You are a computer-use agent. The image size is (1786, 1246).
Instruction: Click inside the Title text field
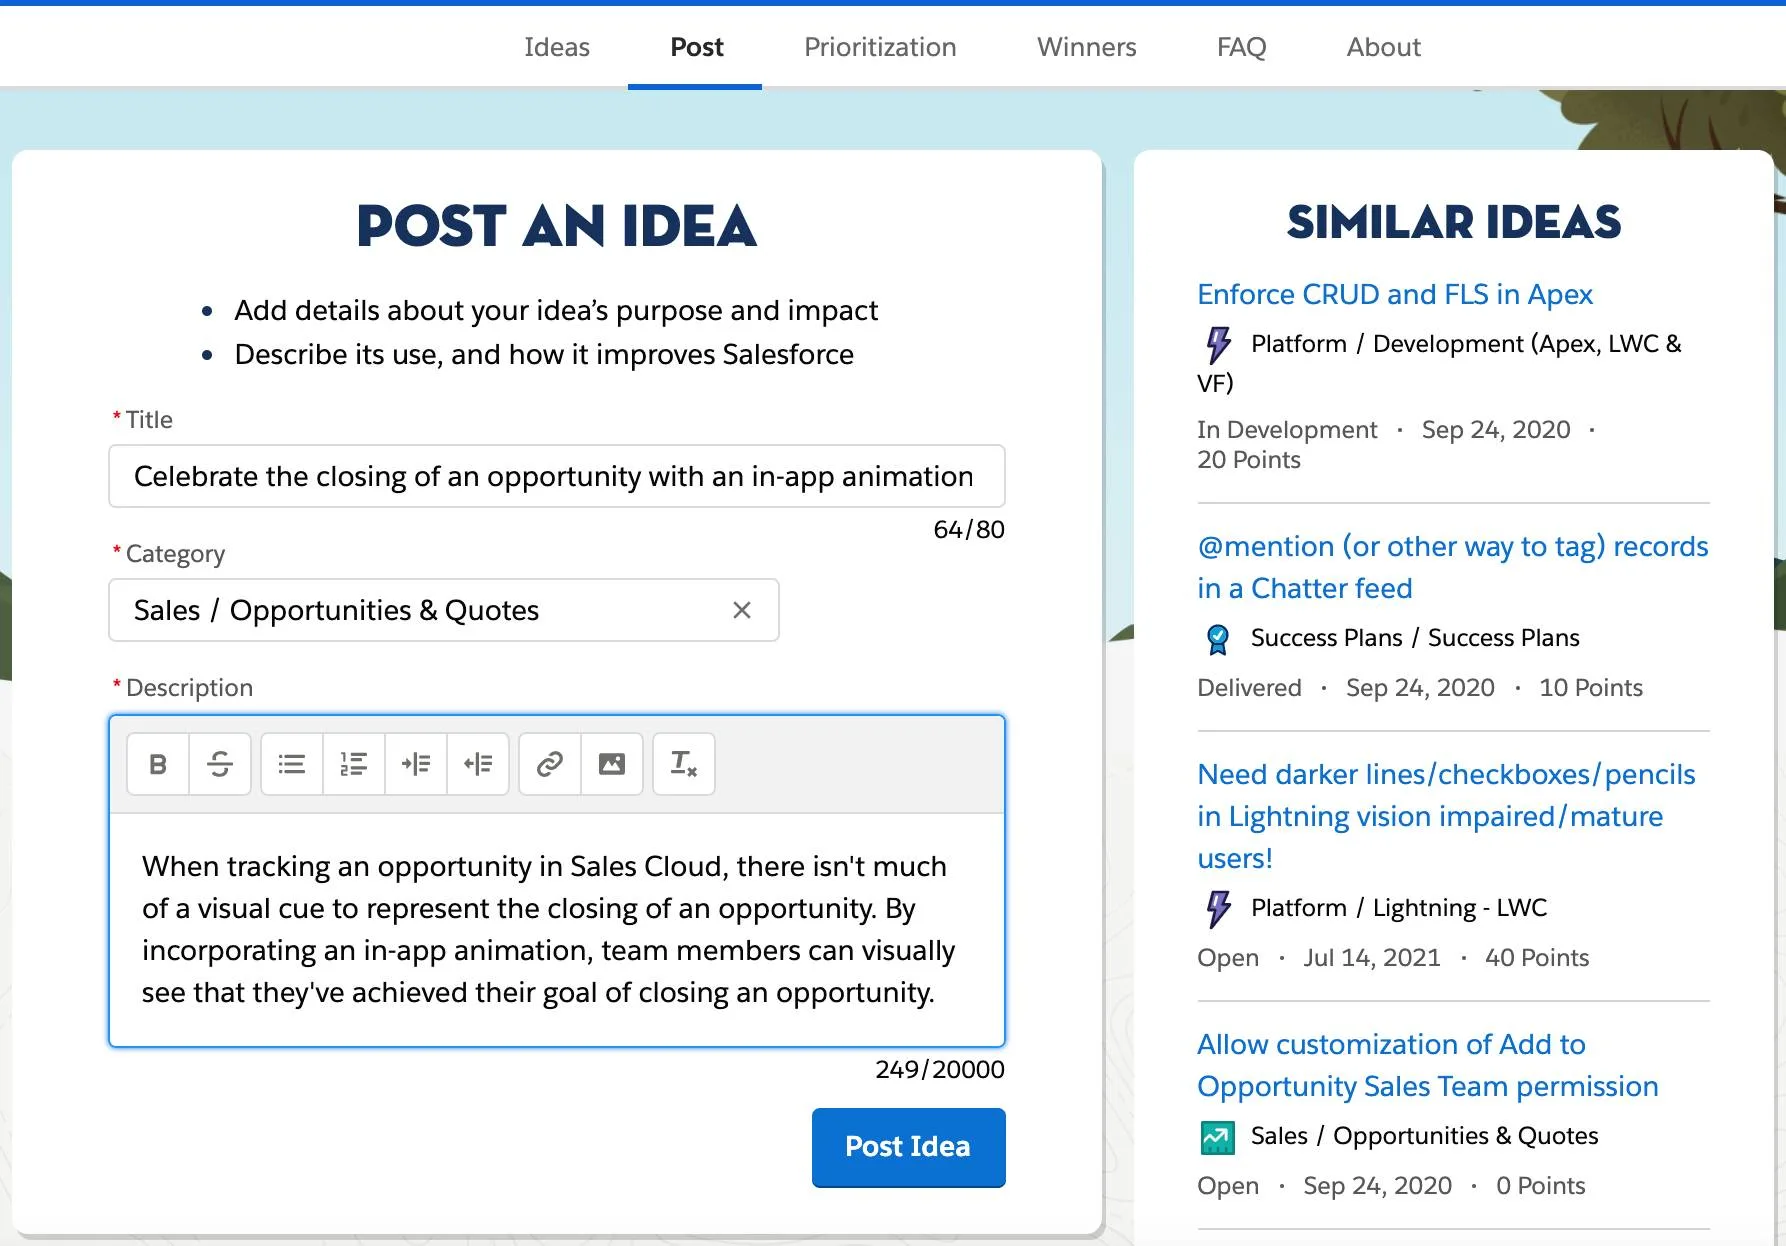pos(556,476)
